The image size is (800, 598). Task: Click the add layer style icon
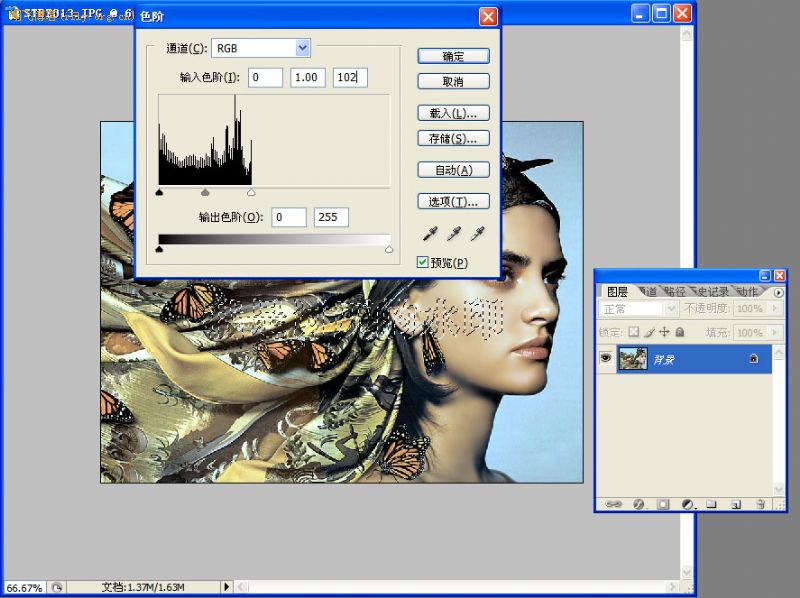point(637,504)
